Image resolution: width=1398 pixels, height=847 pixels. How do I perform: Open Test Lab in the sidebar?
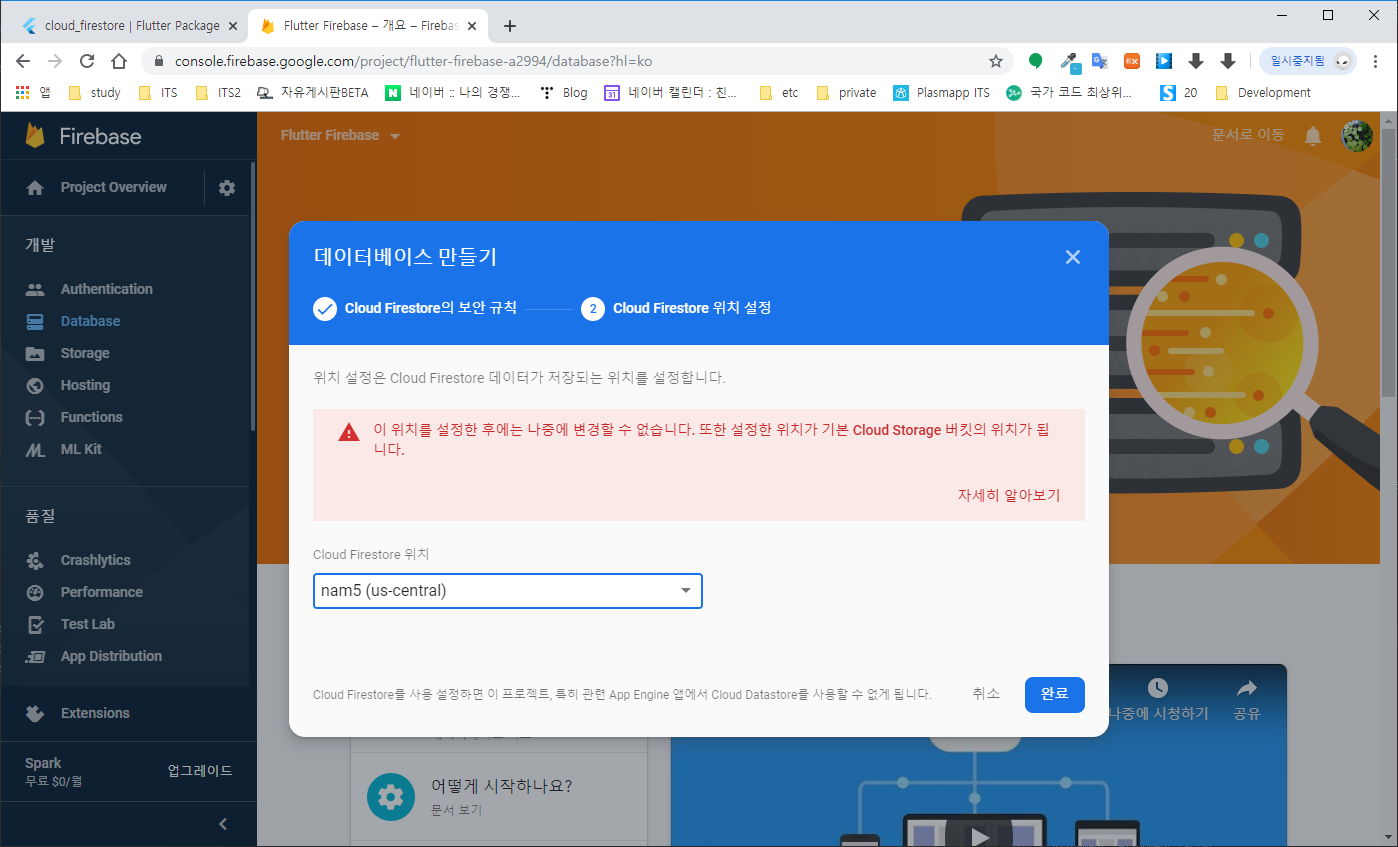(87, 624)
